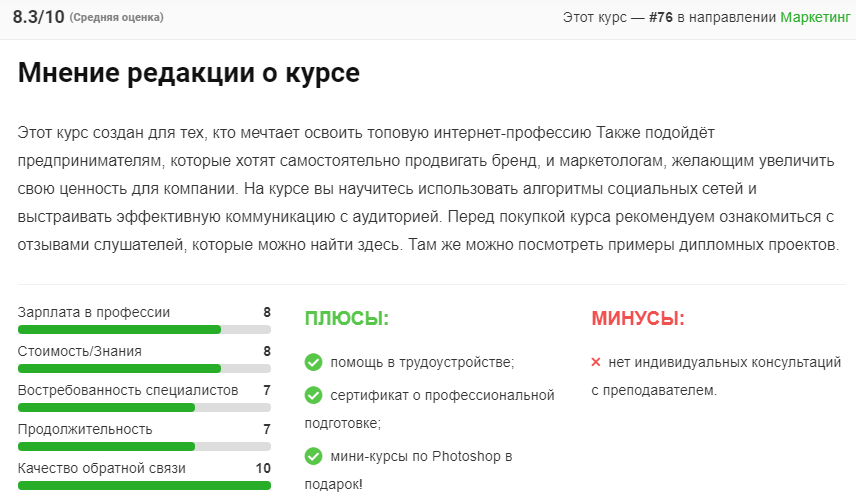
Task: Click the checkmark beside мини-курсы по Photoshop
Action: [313, 456]
